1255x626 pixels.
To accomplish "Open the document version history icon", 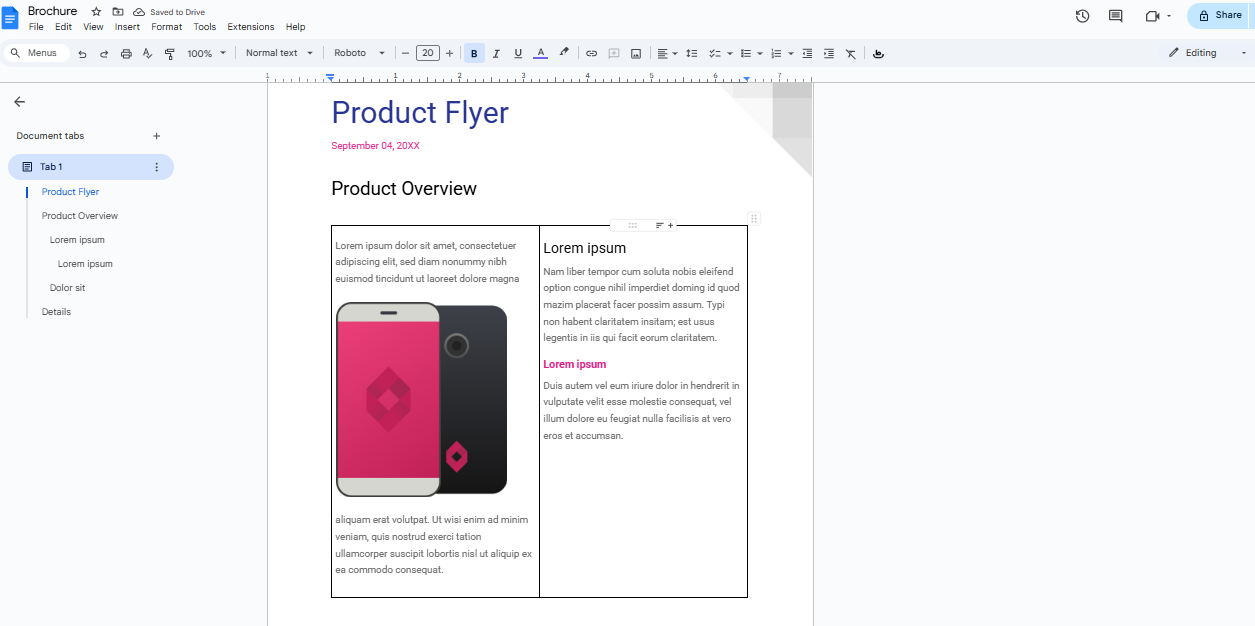I will [x=1082, y=16].
